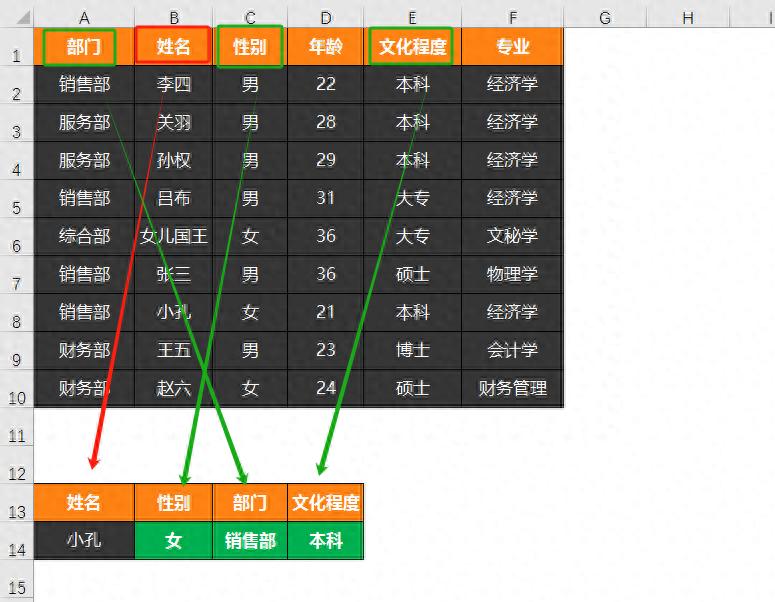Select the cell containing 孙权
Viewport: 775px width, 602px height.
click(173, 161)
